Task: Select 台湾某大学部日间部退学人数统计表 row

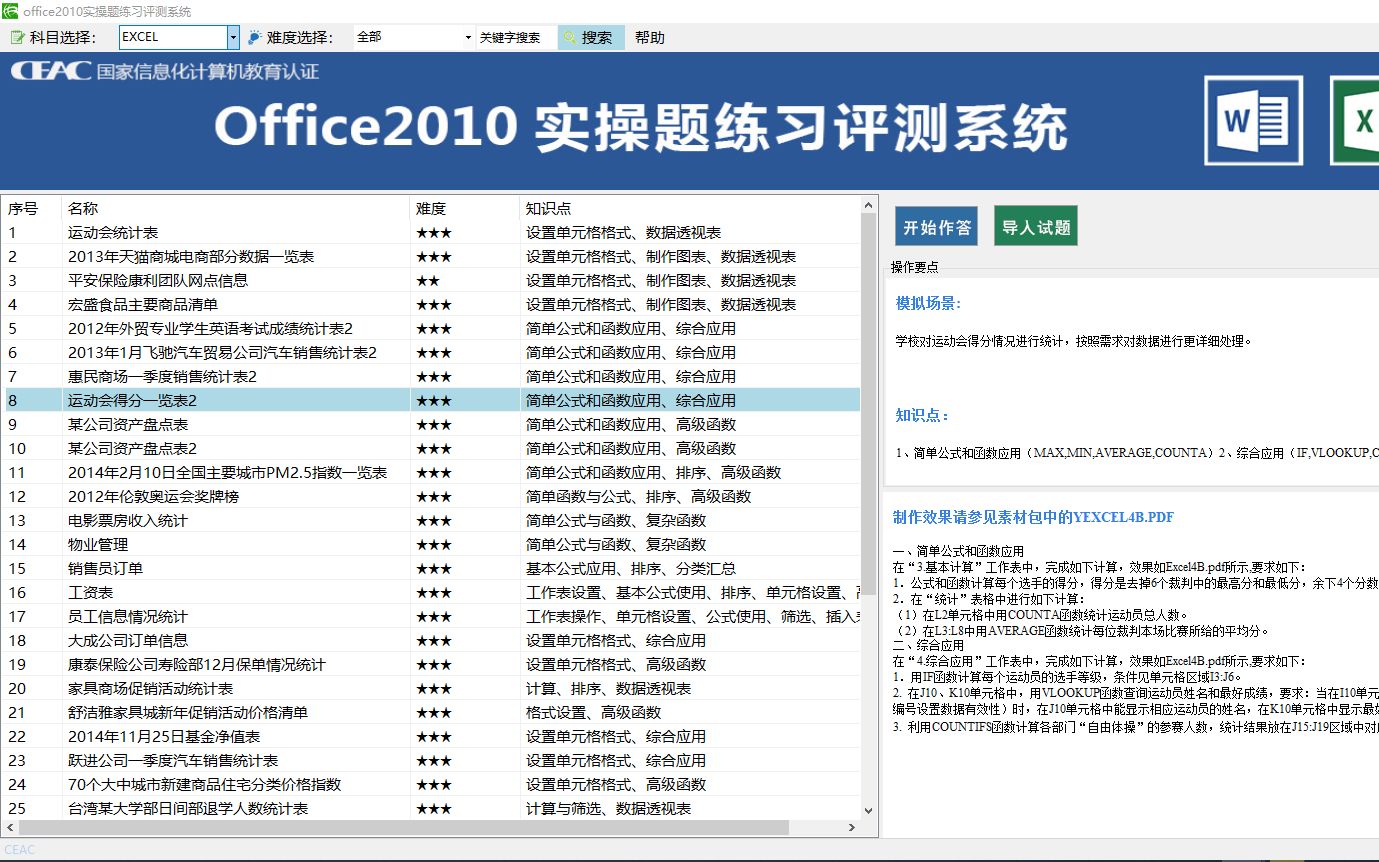Action: 431,808
